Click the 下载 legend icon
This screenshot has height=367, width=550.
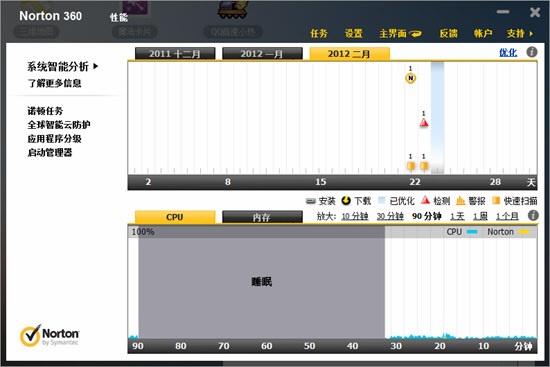[x=346, y=201]
